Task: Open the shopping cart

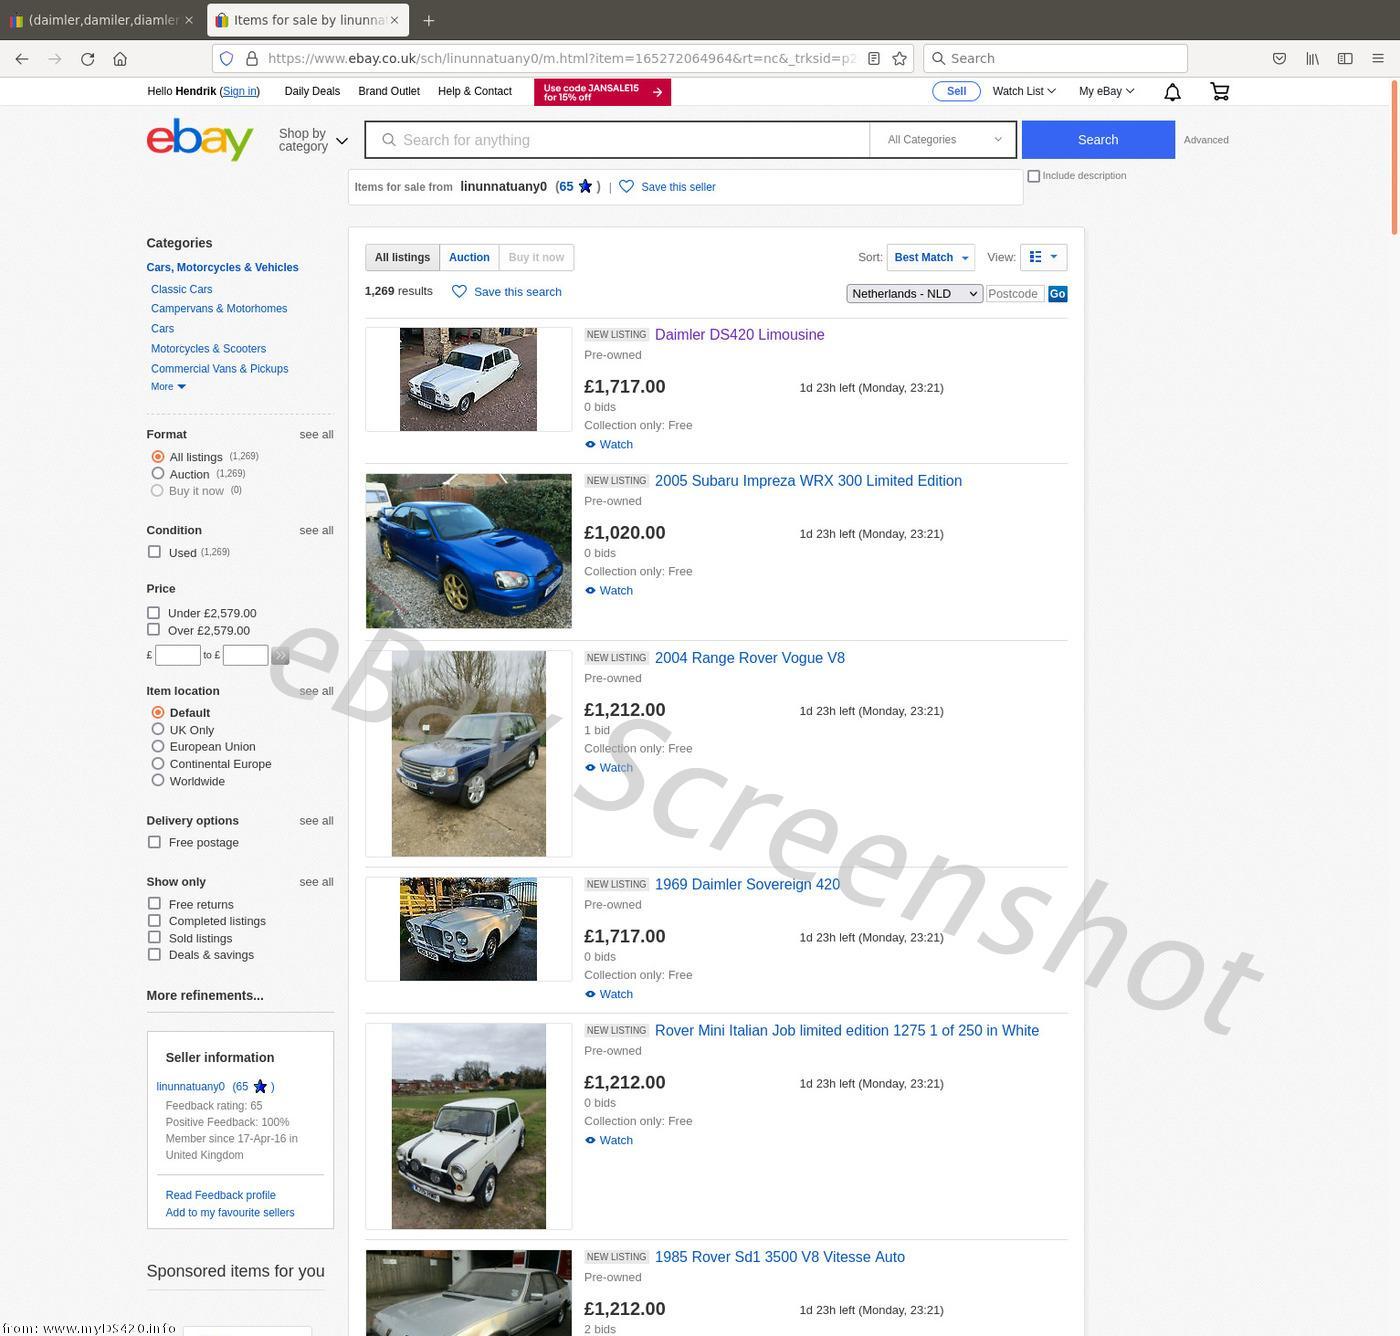Action: pos(1219,92)
